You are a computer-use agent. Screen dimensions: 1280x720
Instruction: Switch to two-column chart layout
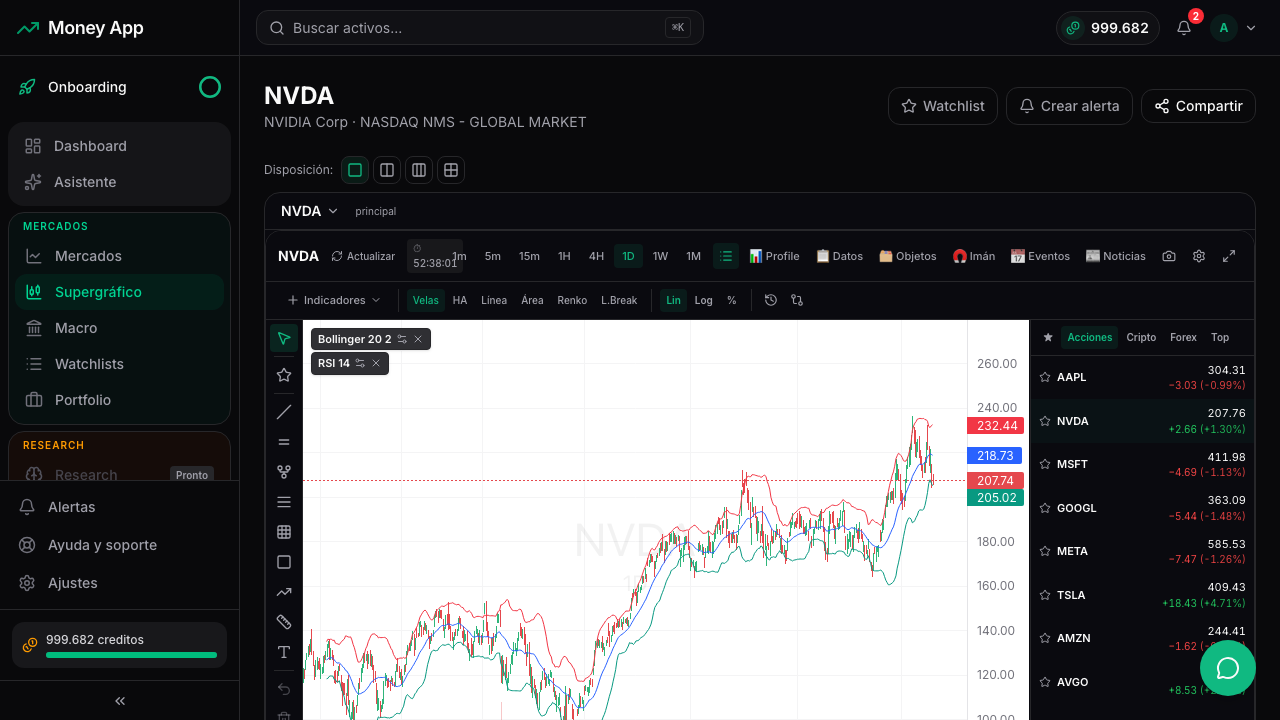click(x=387, y=170)
